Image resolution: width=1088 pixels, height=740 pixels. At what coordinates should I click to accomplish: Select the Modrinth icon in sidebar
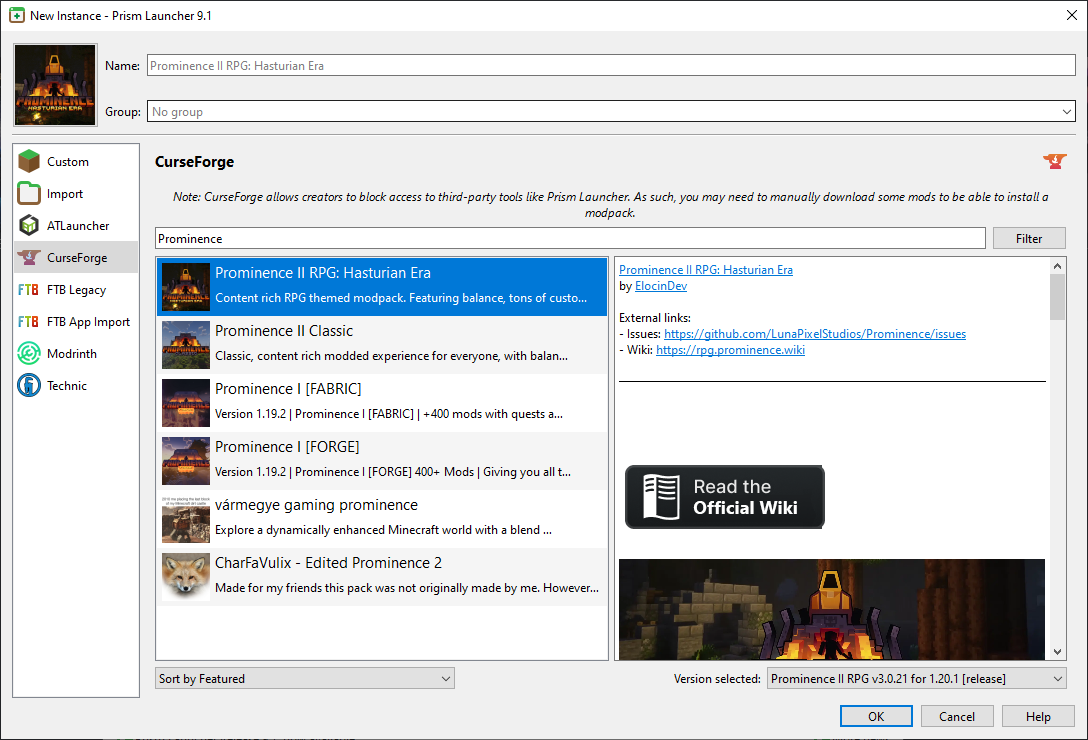pos(29,354)
